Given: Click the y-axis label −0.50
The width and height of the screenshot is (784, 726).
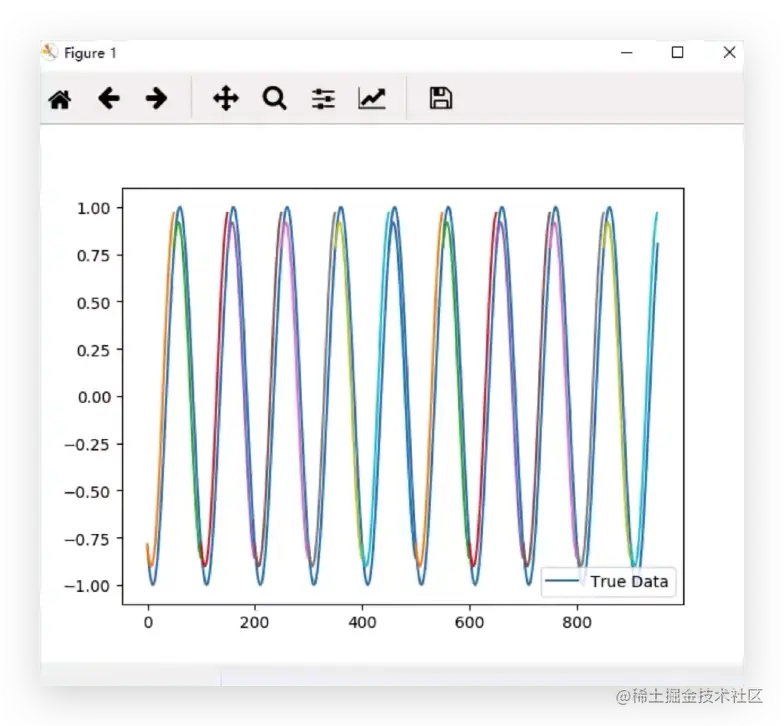Looking at the screenshot, I should [x=87, y=492].
